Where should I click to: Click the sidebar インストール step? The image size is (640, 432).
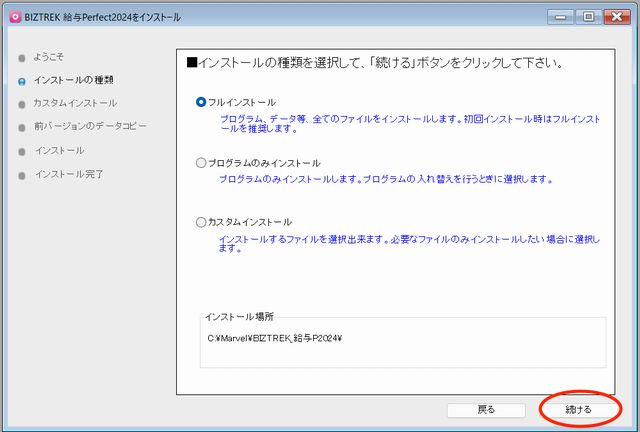pos(60,151)
